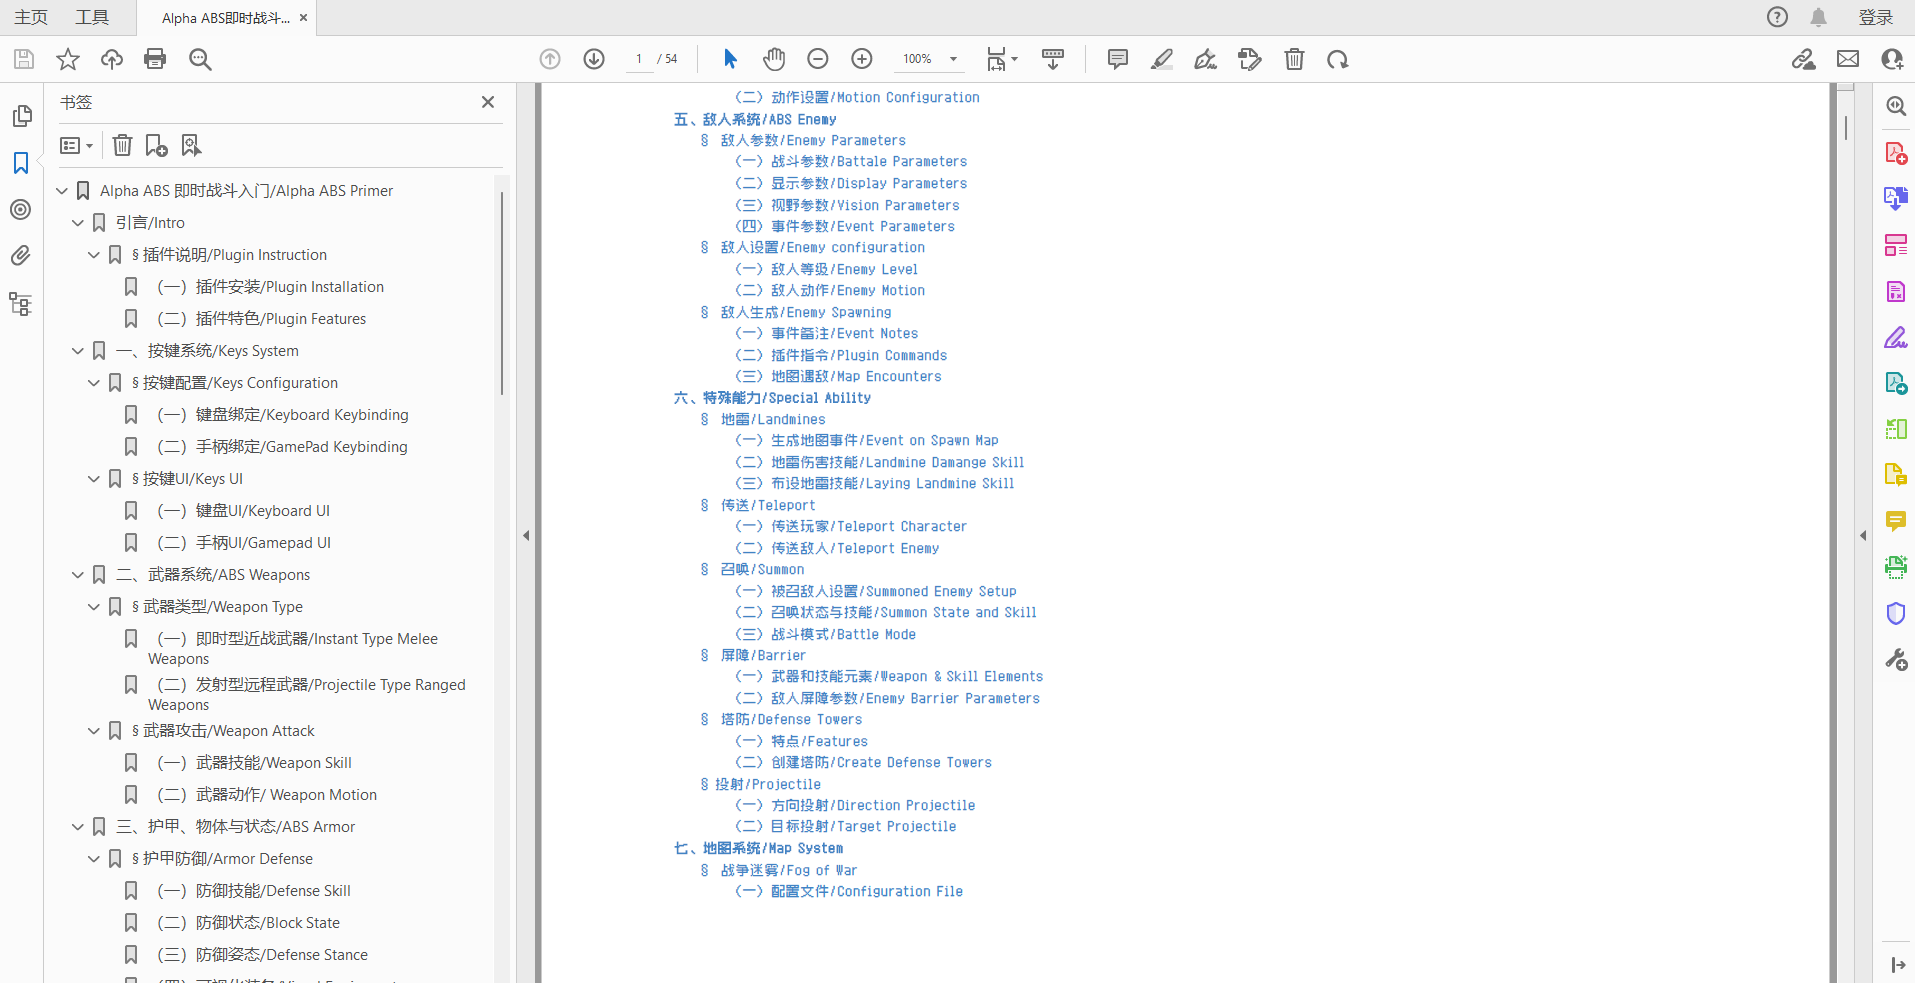
Task: Follow the 六、特殊能力/Special Ability link
Action: point(772,398)
